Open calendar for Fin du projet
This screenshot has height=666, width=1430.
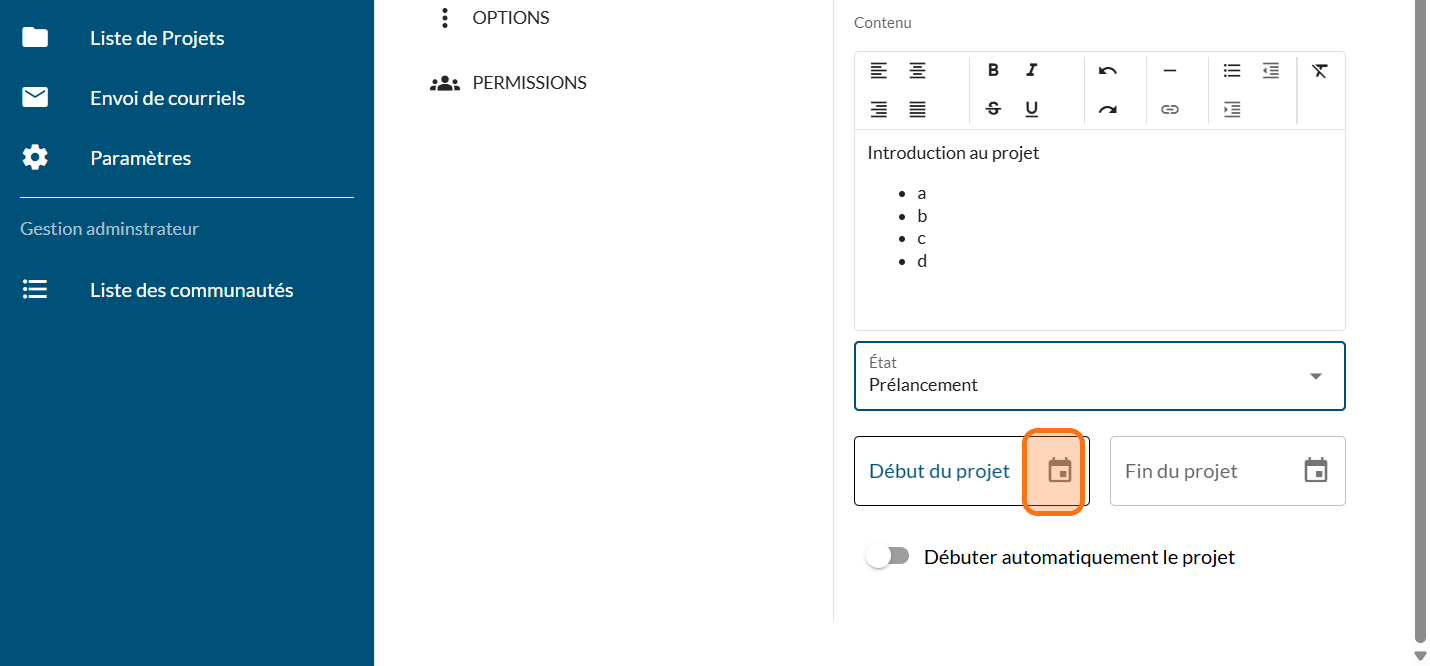coord(1316,471)
